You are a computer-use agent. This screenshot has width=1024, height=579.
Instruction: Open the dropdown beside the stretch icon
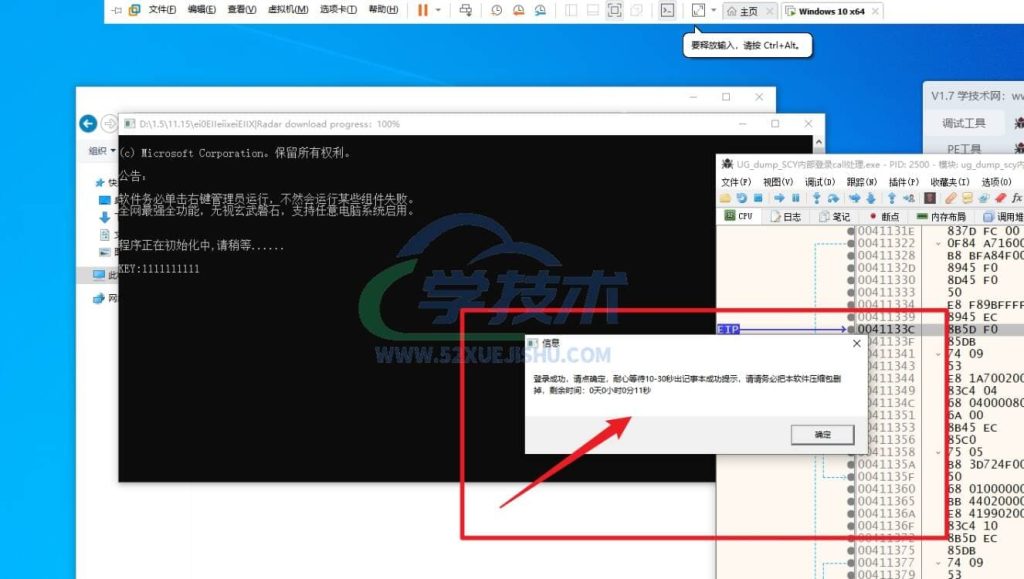(x=713, y=10)
